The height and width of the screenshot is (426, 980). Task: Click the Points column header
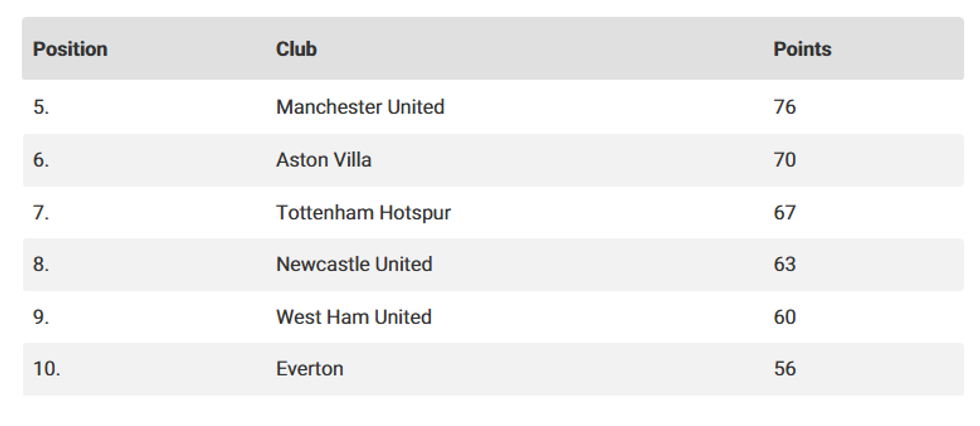coord(802,49)
